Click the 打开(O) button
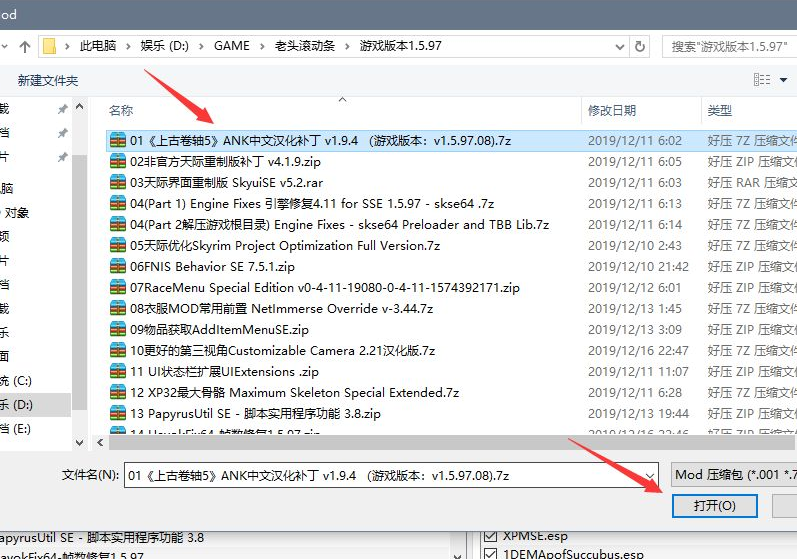Image resolution: width=797 pixels, height=559 pixels. point(715,506)
